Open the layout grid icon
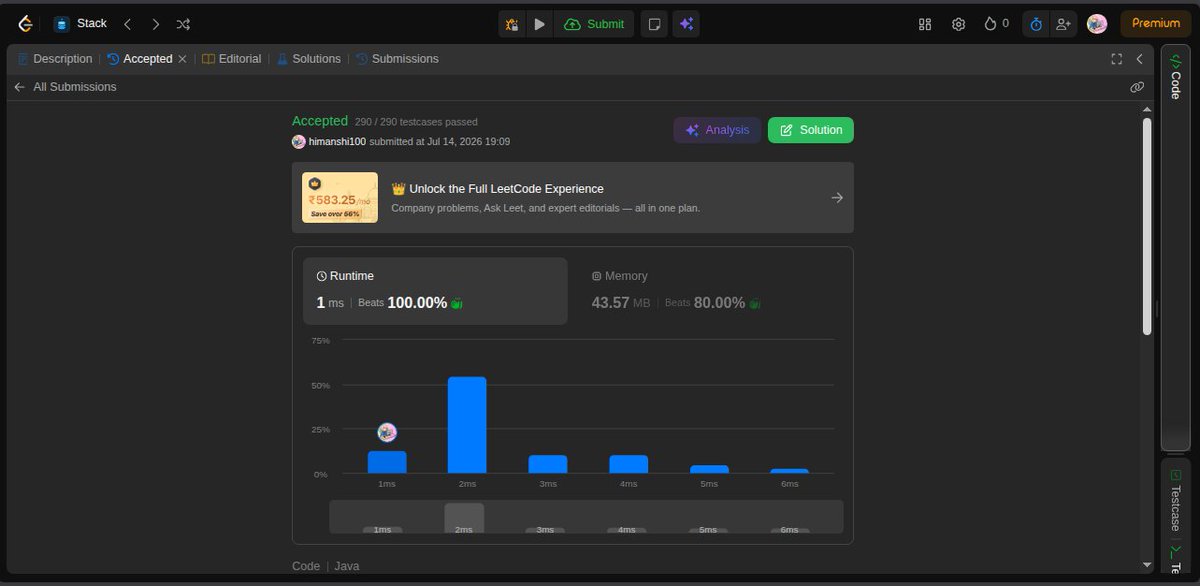This screenshot has height=586, width=1200. [x=925, y=24]
